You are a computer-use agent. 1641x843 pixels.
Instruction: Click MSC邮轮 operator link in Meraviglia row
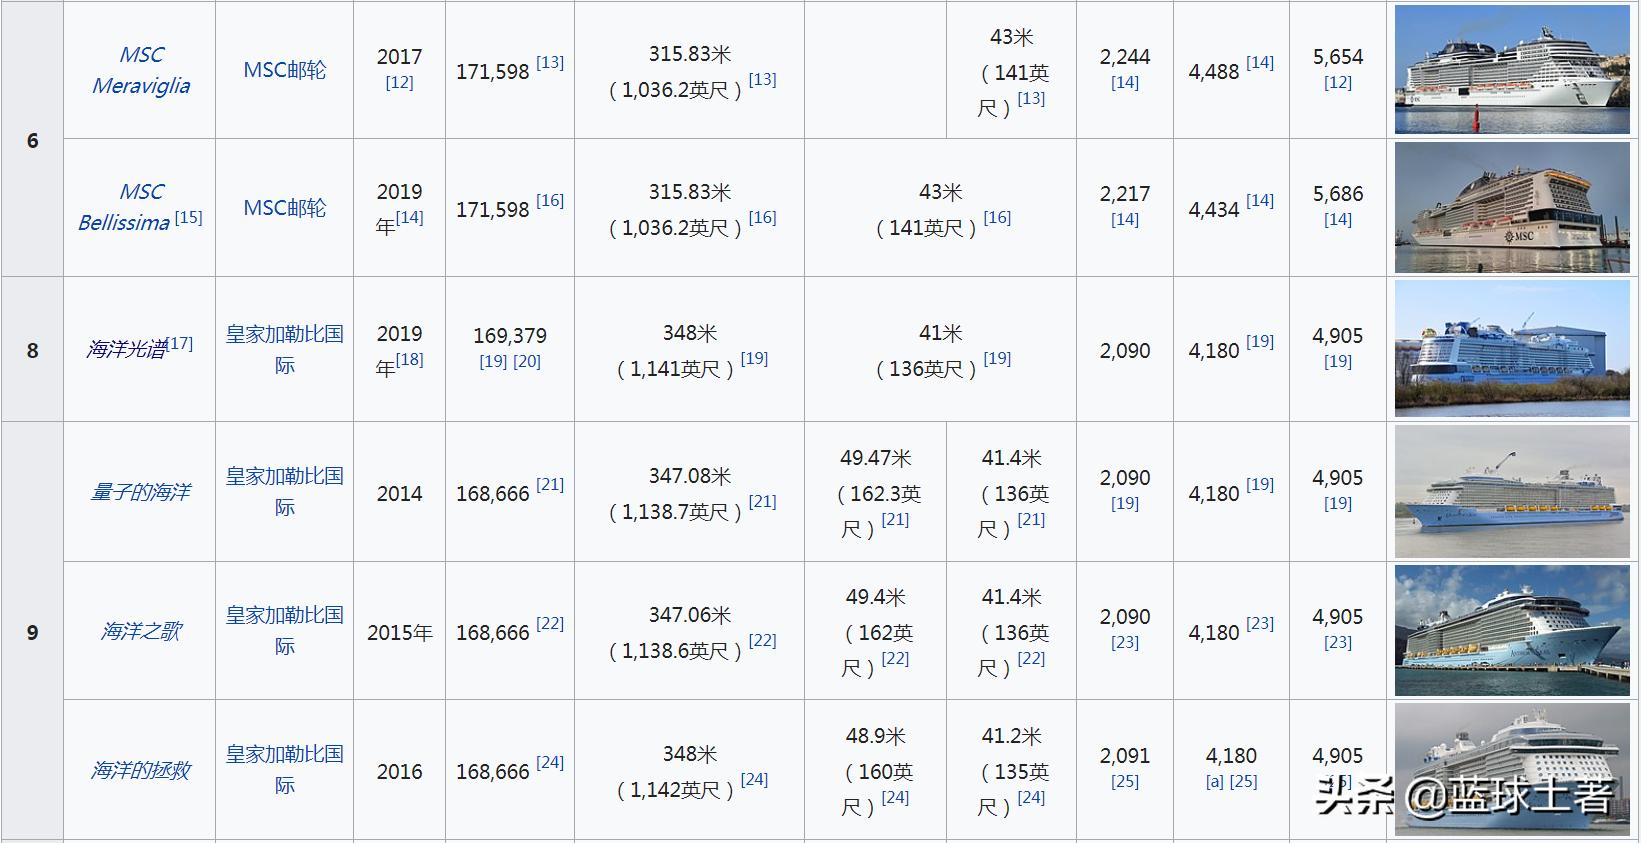point(285,70)
